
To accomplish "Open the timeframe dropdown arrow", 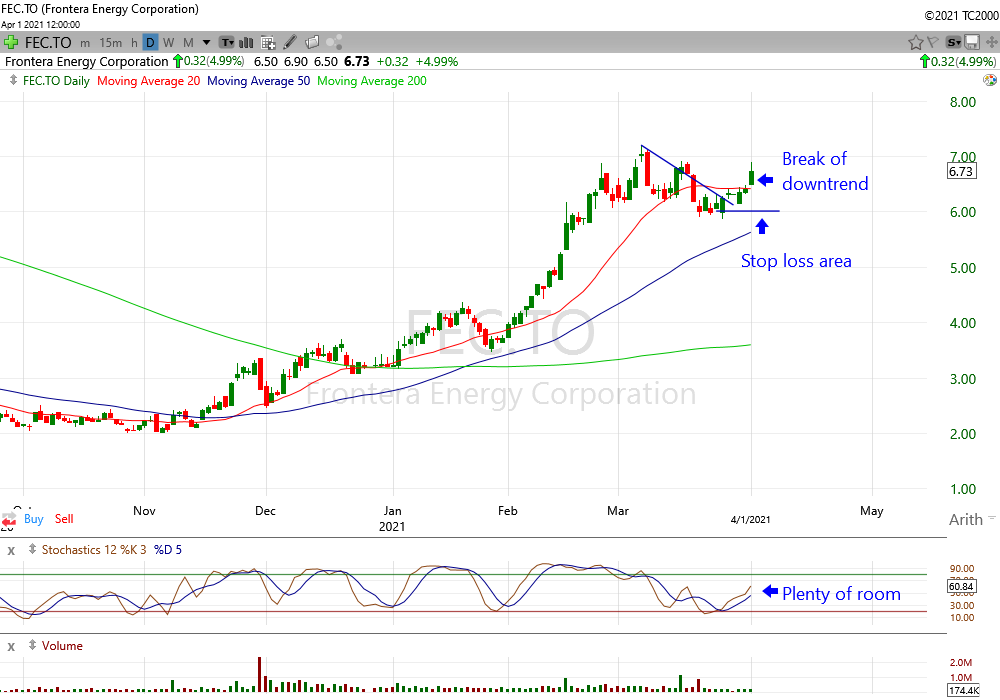I will pyautogui.click(x=206, y=43).
